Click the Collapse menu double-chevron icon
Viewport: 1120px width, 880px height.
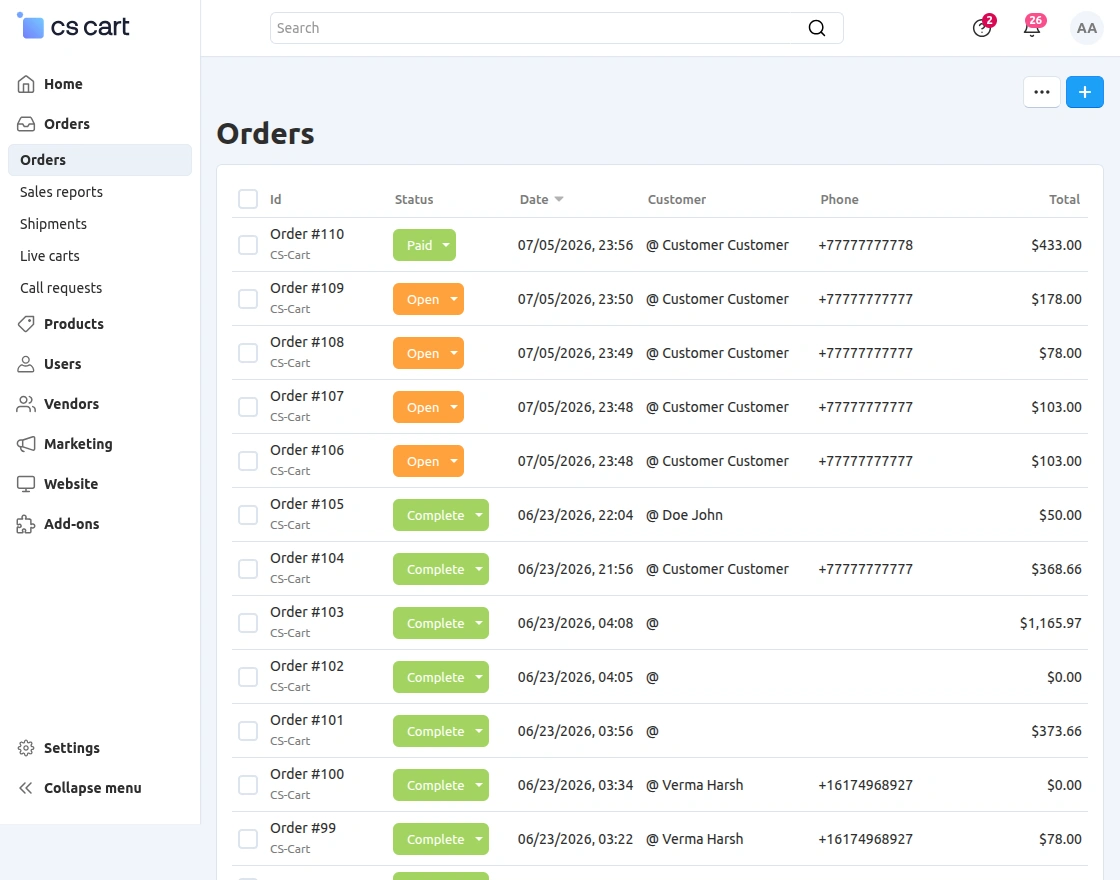pyautogui.click(x=26, y=788)
